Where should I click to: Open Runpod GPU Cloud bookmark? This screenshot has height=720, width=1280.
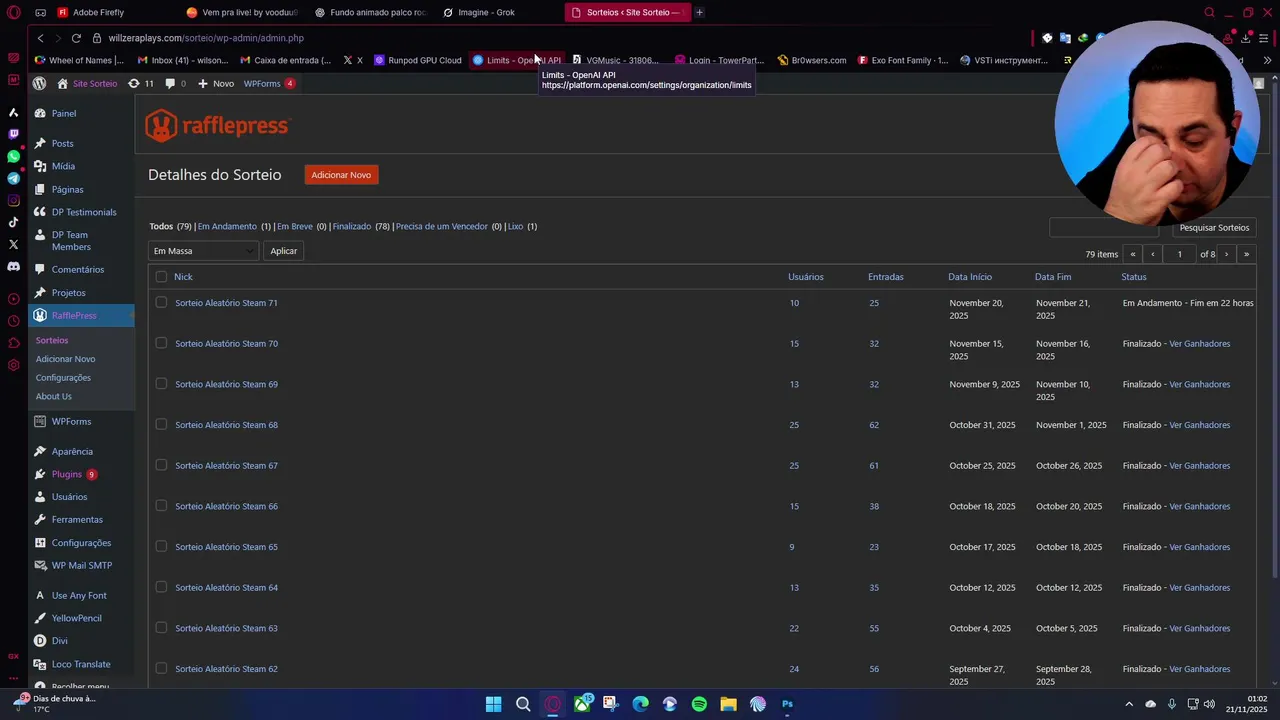point(418,60)
